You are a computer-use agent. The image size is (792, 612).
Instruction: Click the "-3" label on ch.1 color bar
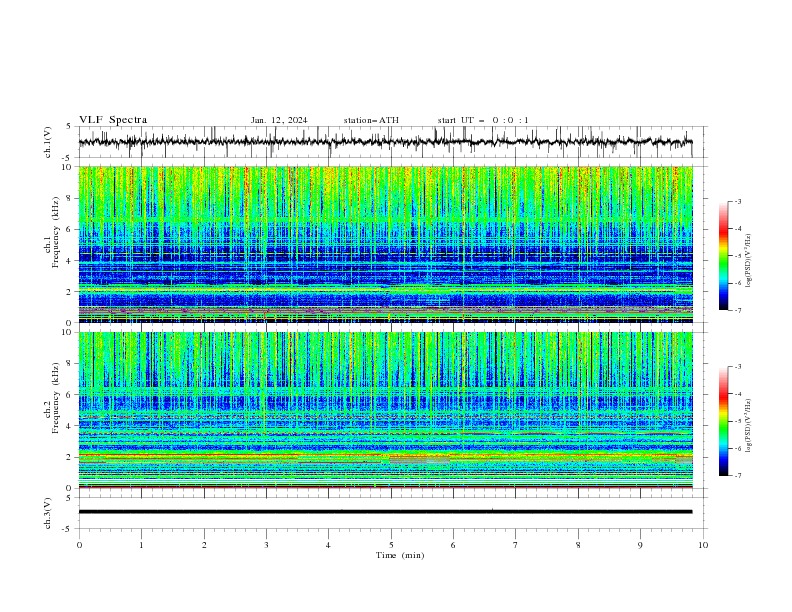(x=737, y=201)
